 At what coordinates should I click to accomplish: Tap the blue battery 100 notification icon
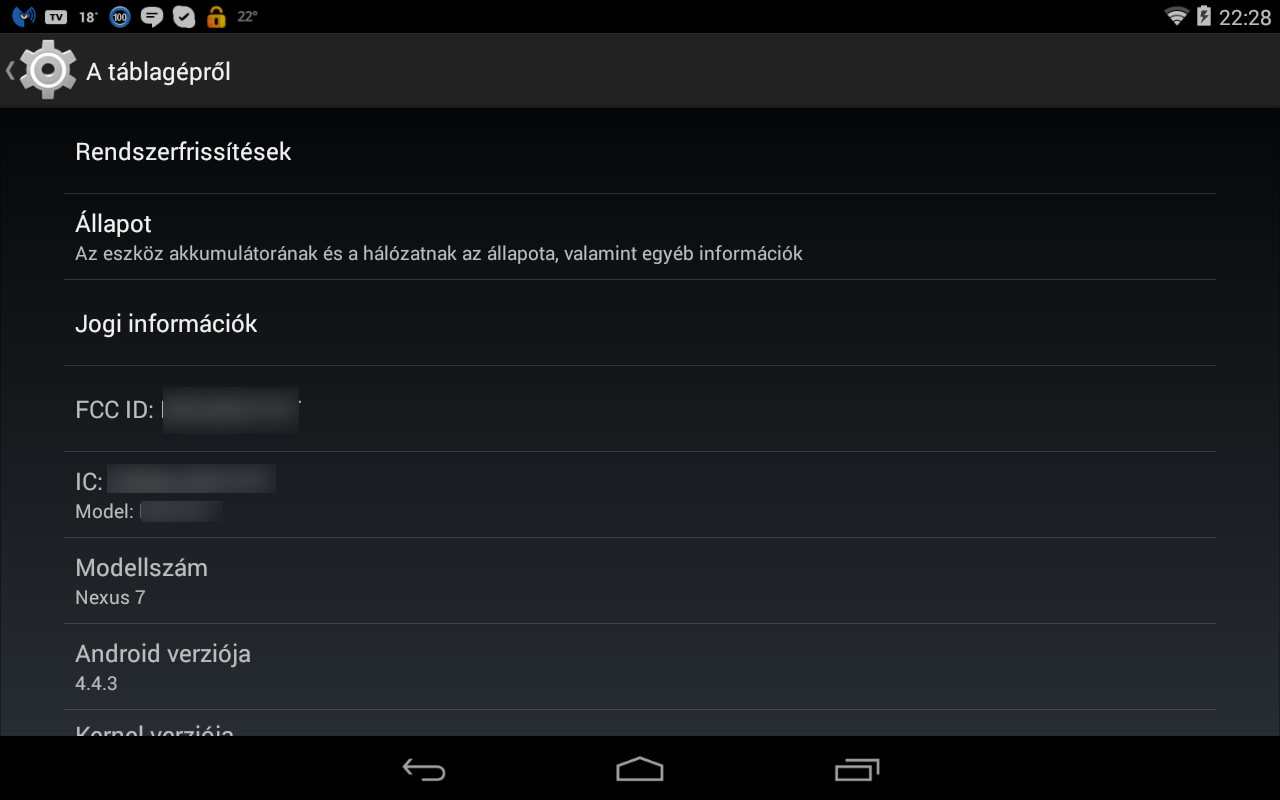pyautogui.click(x=120, y=17)
